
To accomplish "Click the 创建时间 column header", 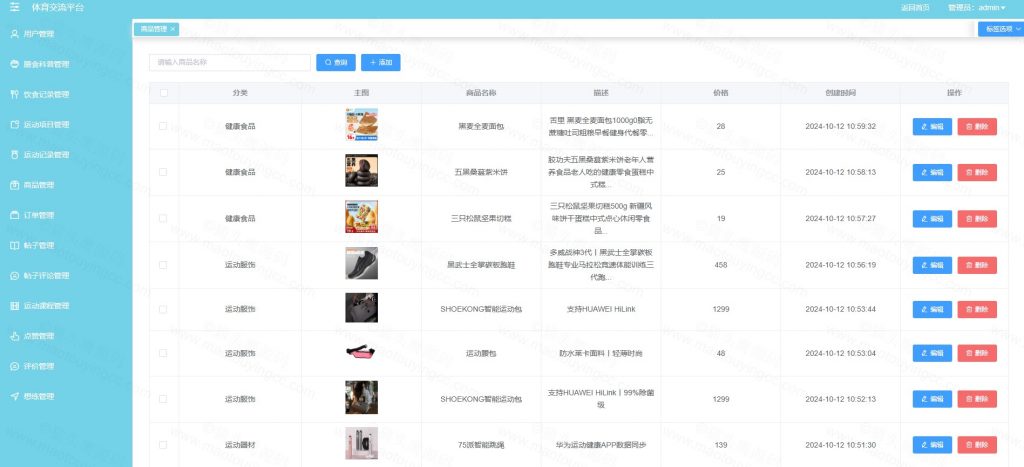I will [x=840, y=93].
